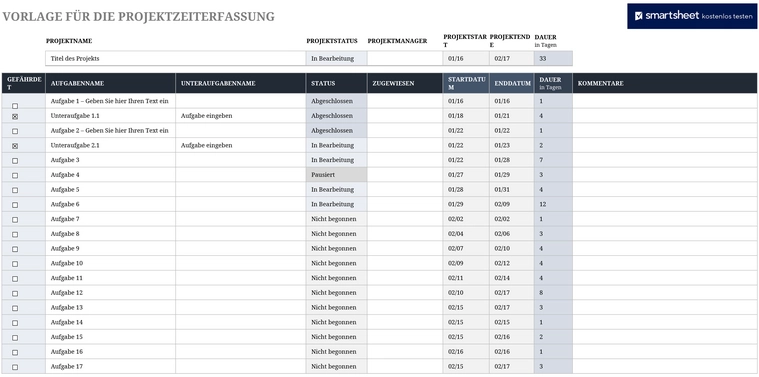
Task: Open the Projektstatus In Bearbeitung cell
Action: (336, 59)
